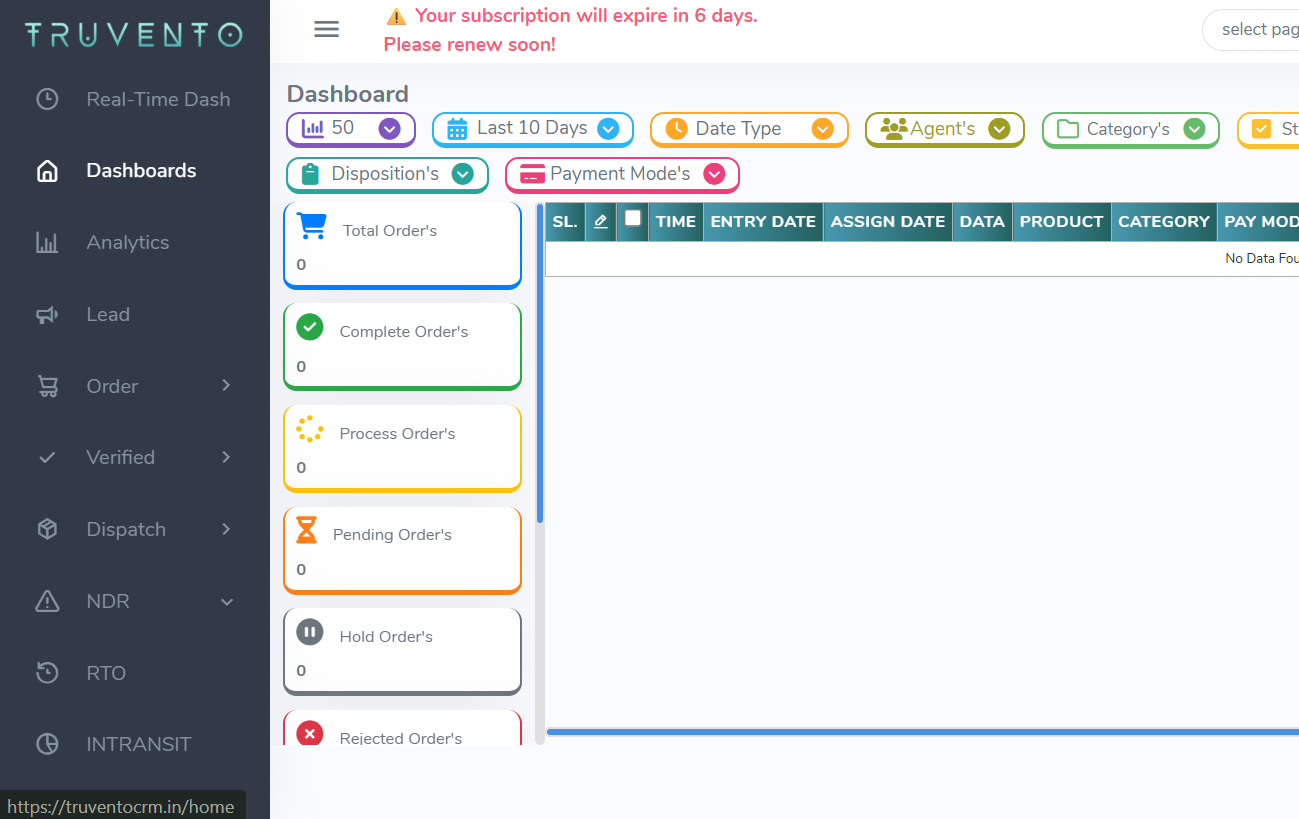The image size is (1299, 819).
Task: Click the Process Order's spinner icon
Action: pos(310,429)
